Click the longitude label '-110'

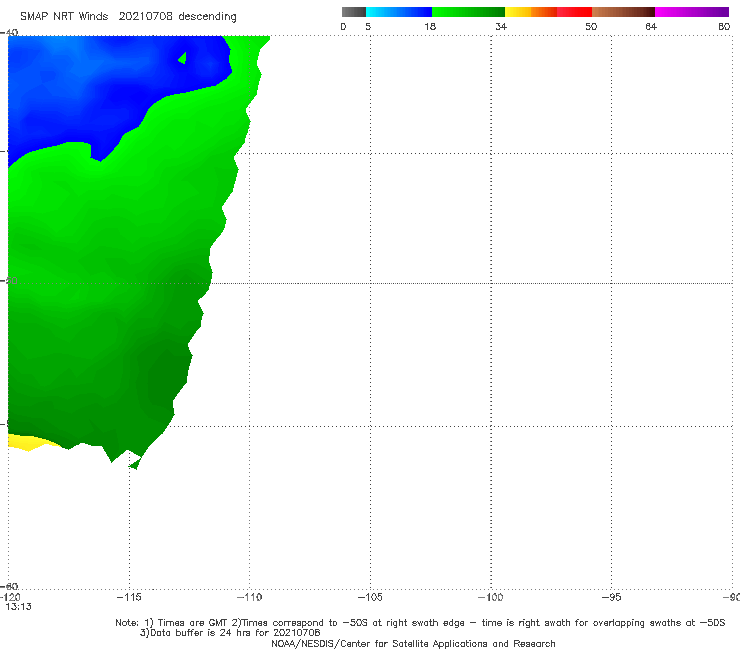pos(249,598)
